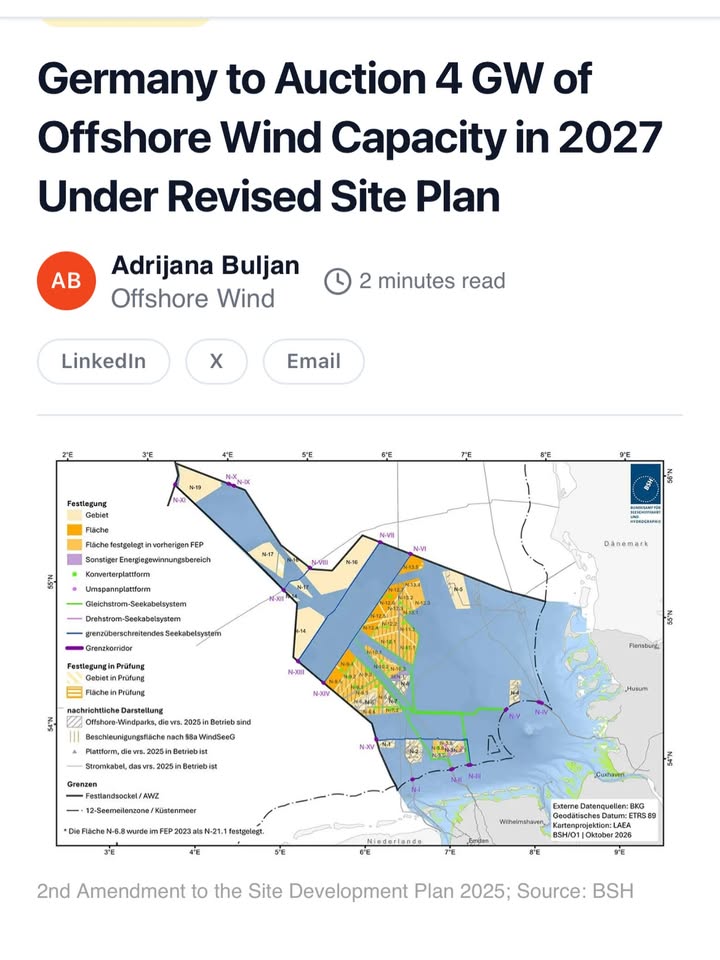The height and width of the screenshot is (960, 720).
Task: Click the Fläche orange legend swatch
Action: pos(75,530)
